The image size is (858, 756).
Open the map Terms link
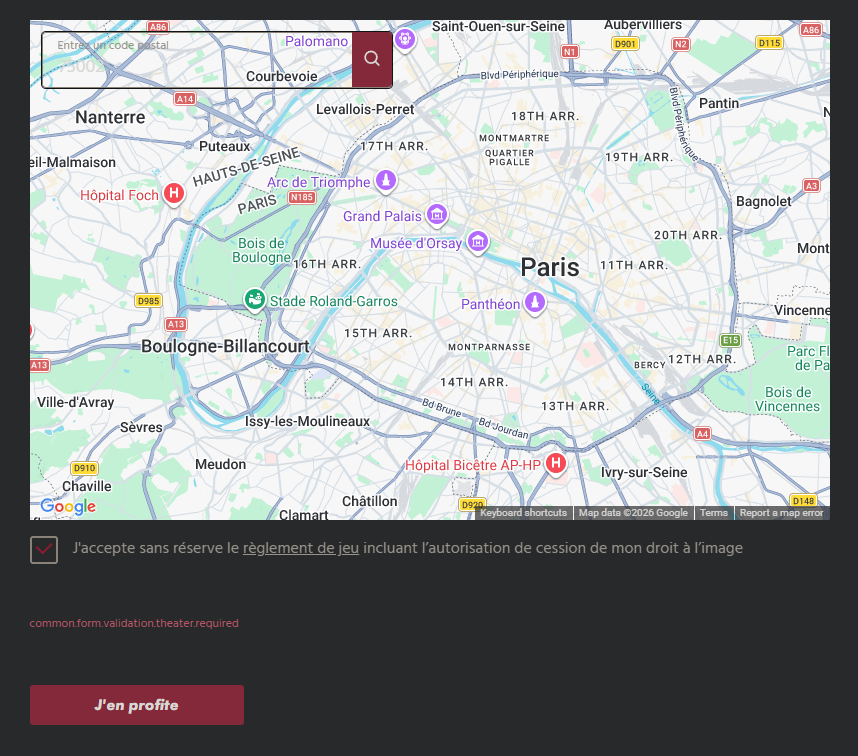coord(714,513)
